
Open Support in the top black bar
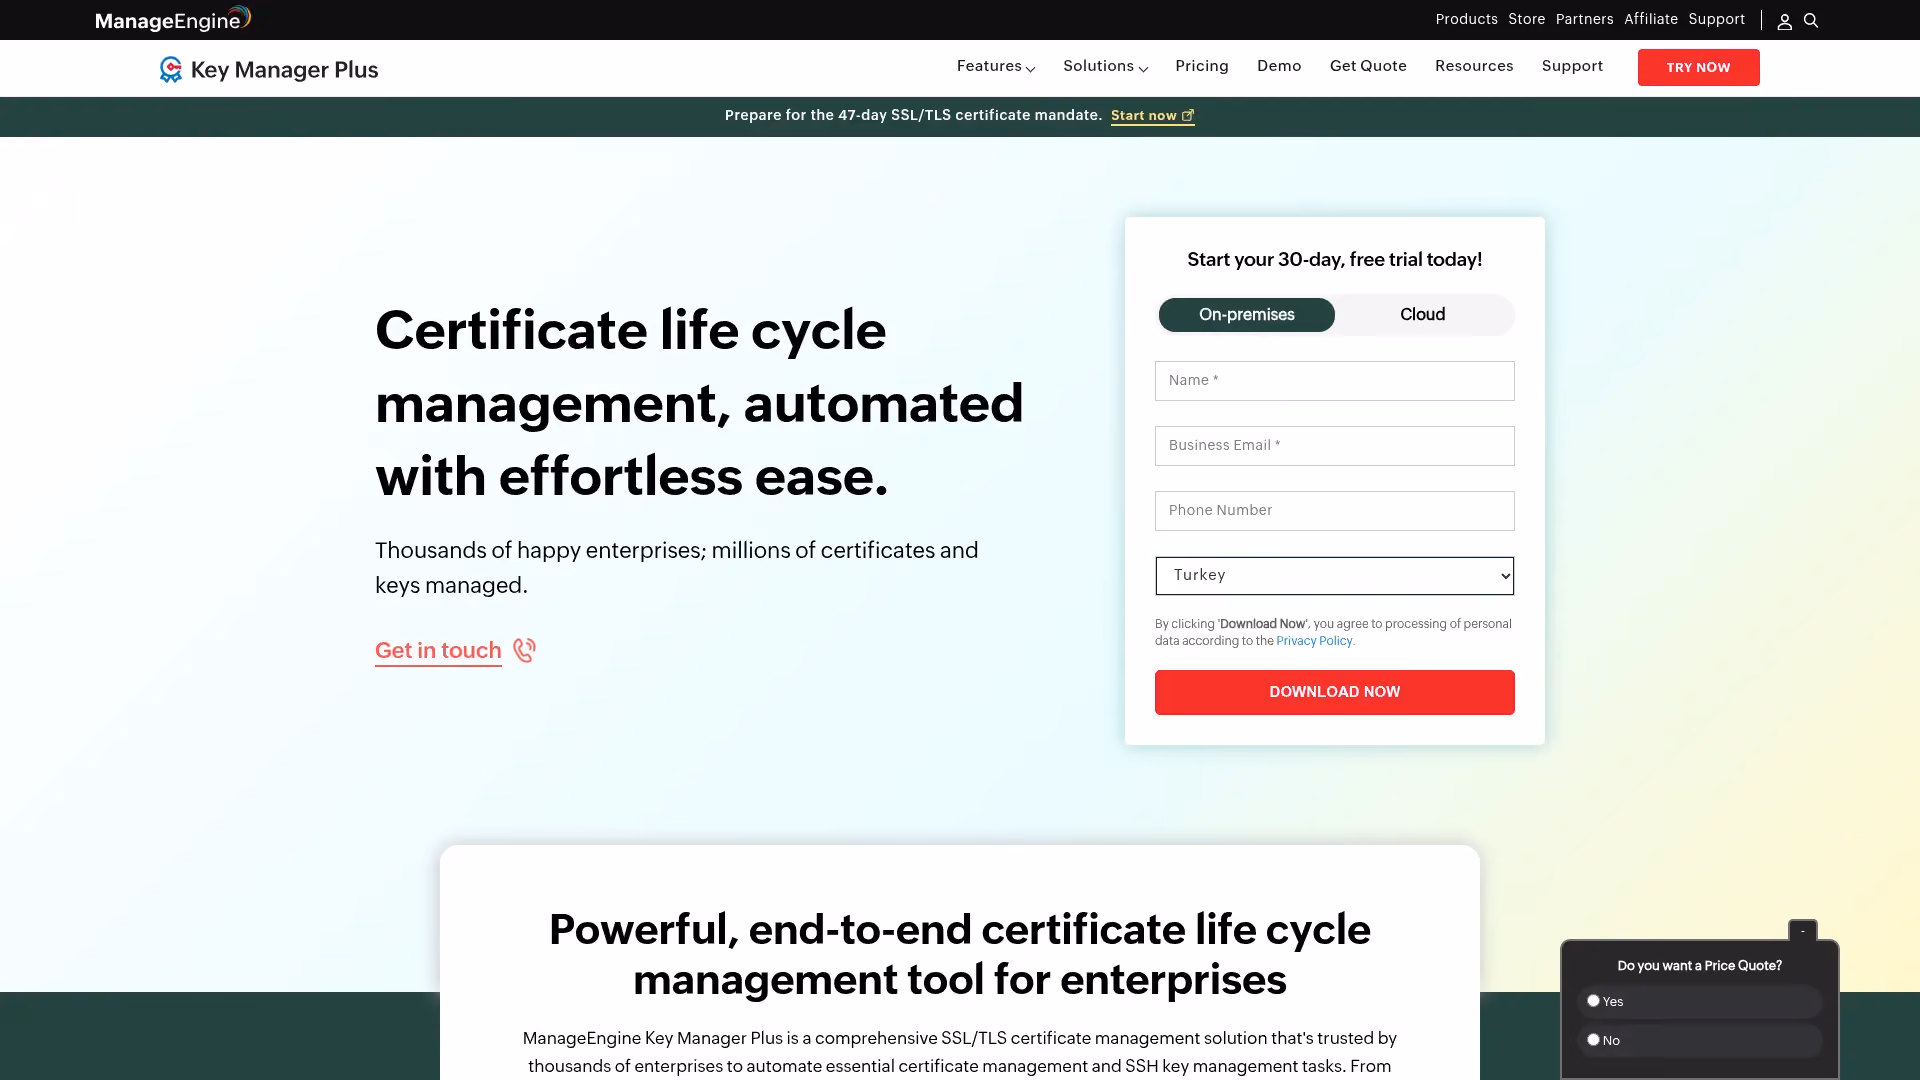[x=1716, y=19]
